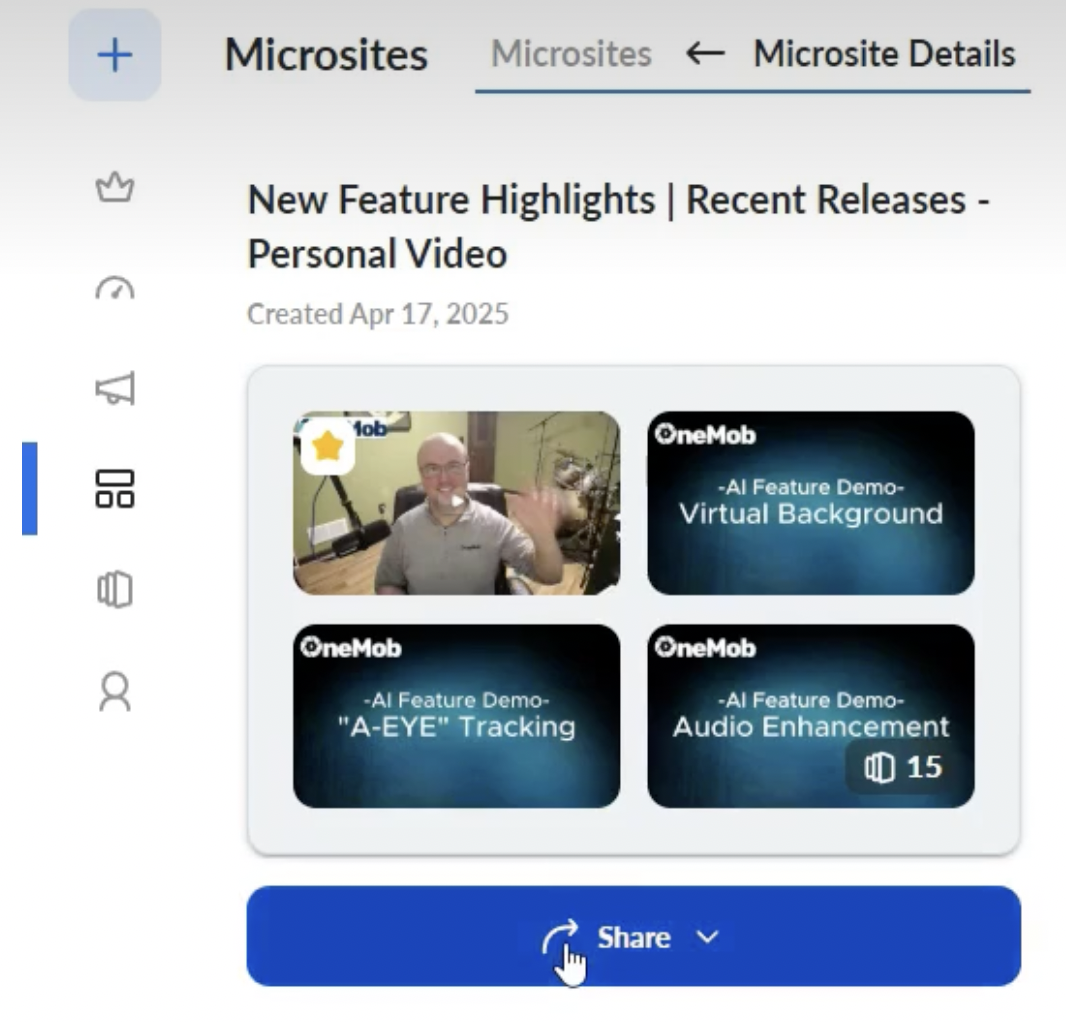Open the contacts person icon
This screenshot has width=1066, height=1022.
pos(115,692)
